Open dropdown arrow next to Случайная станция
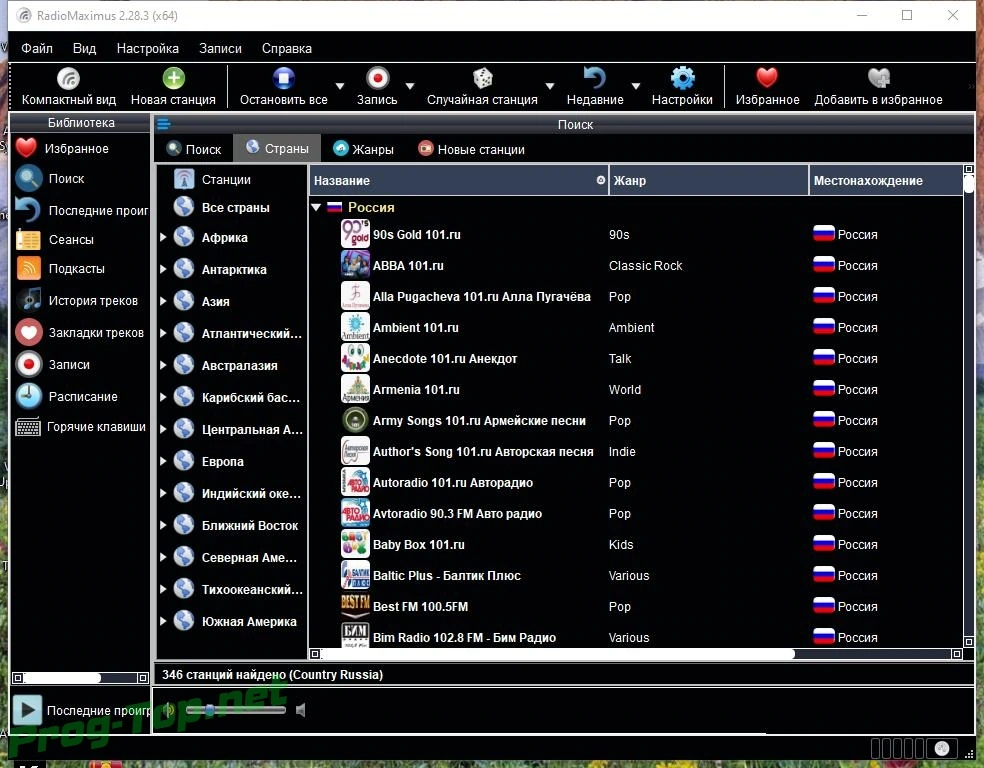Viewport: 984px width, 768px height. tap(550, 86)
